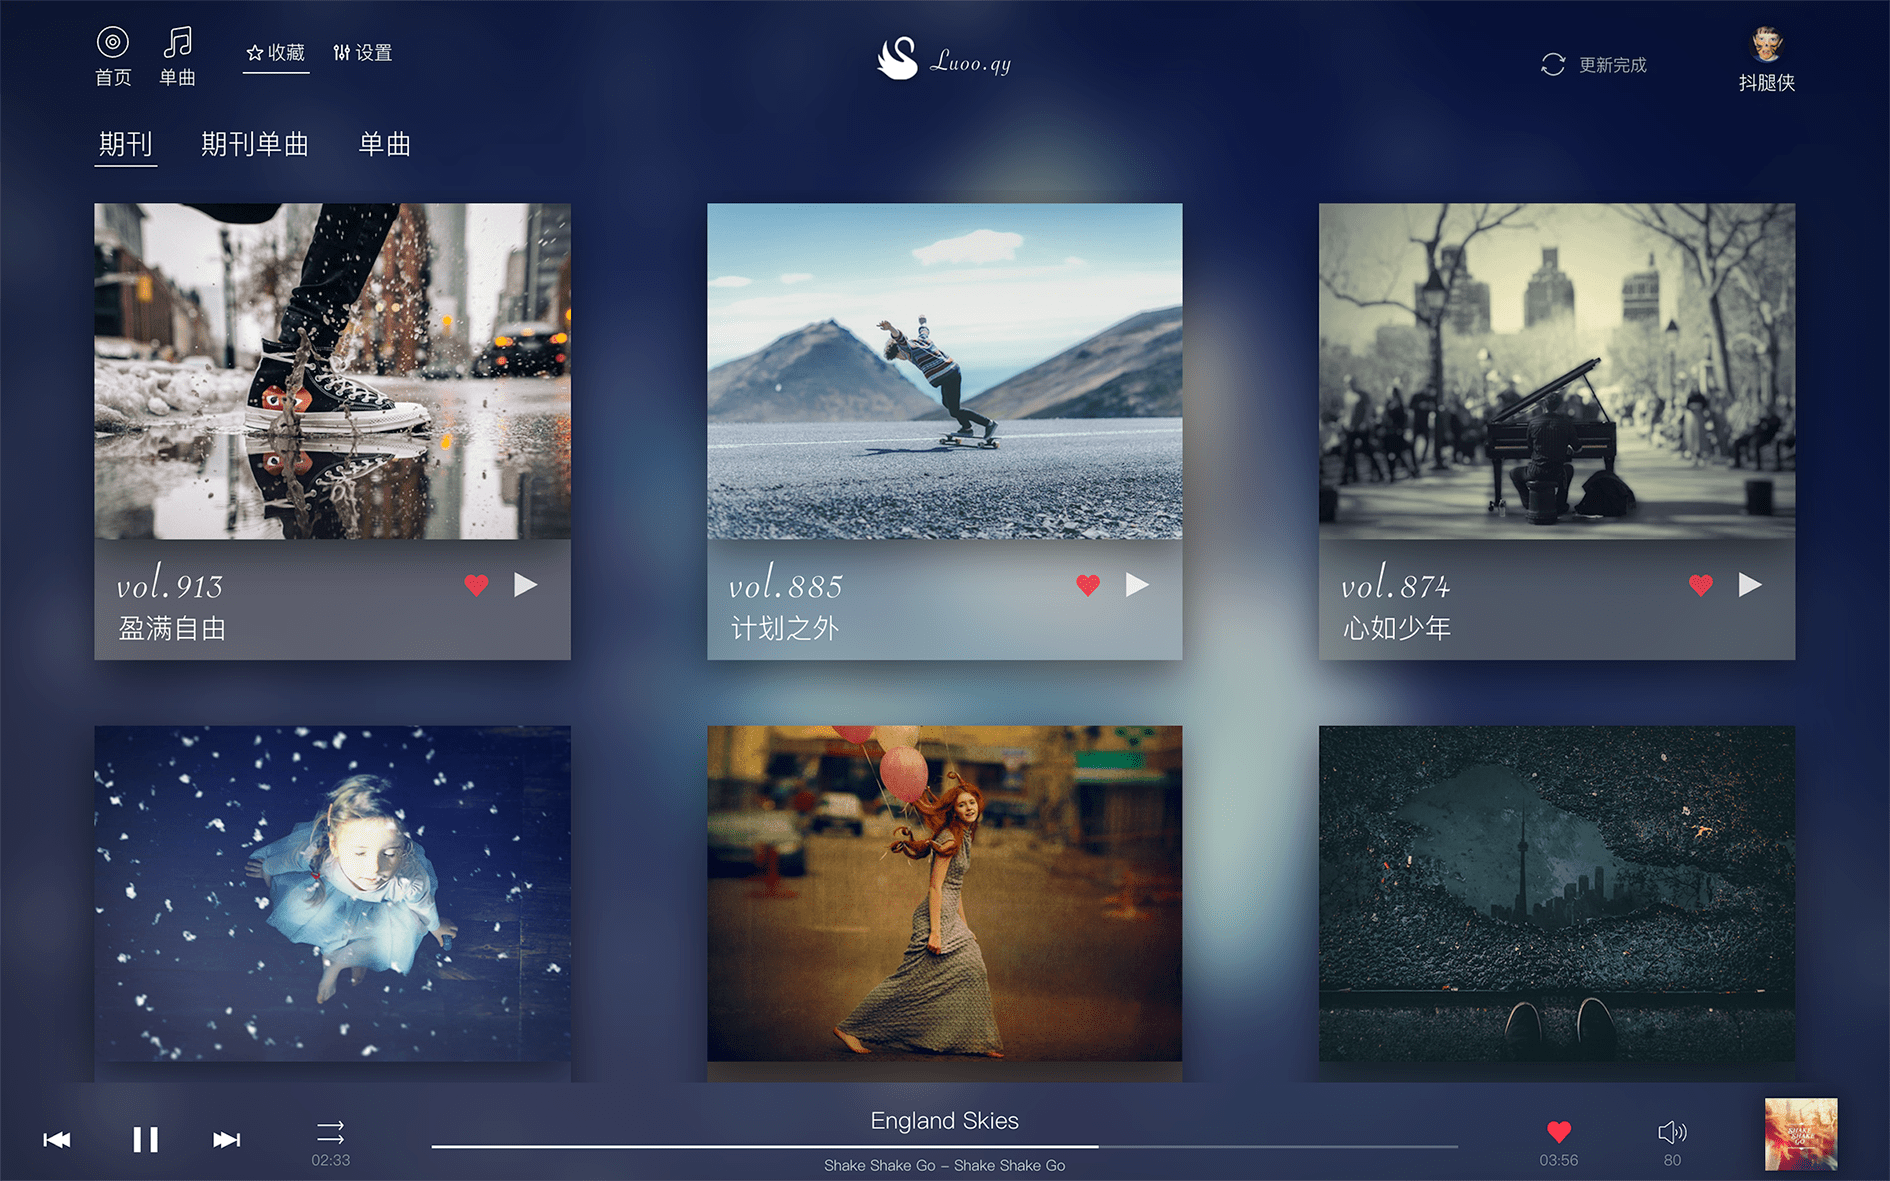The image size is (1890, 1181).
Task: Unfavorite vol.885 with the heart icon
Action: [x=1088, y=585]
